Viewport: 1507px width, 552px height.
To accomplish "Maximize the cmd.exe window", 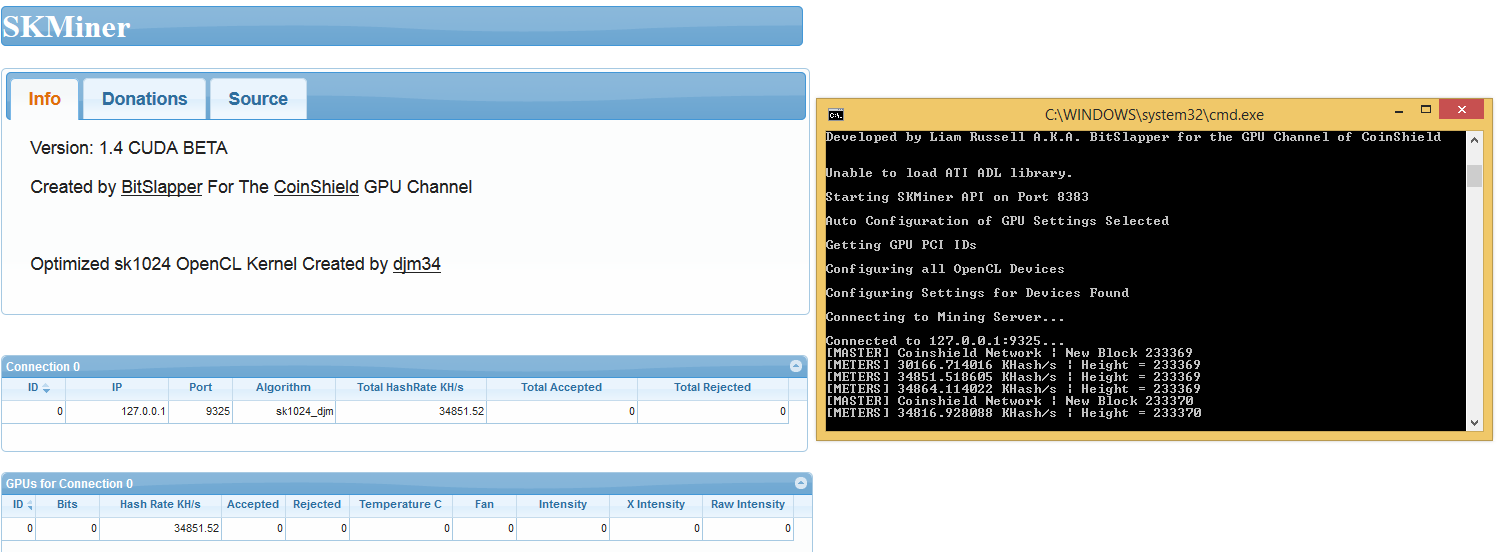I will pyautogui.click(x=1426, y=110).
